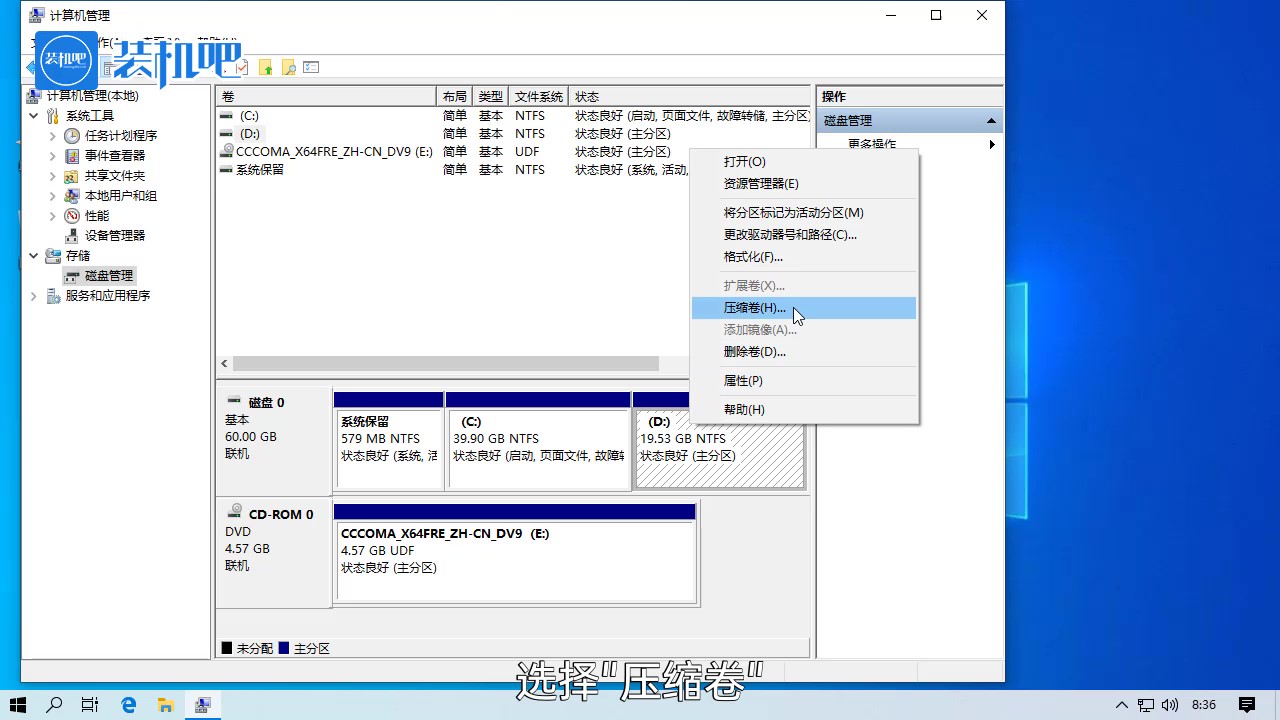
Task: Click the magnifier search toolbar icon
Action: tap(288, 67)
